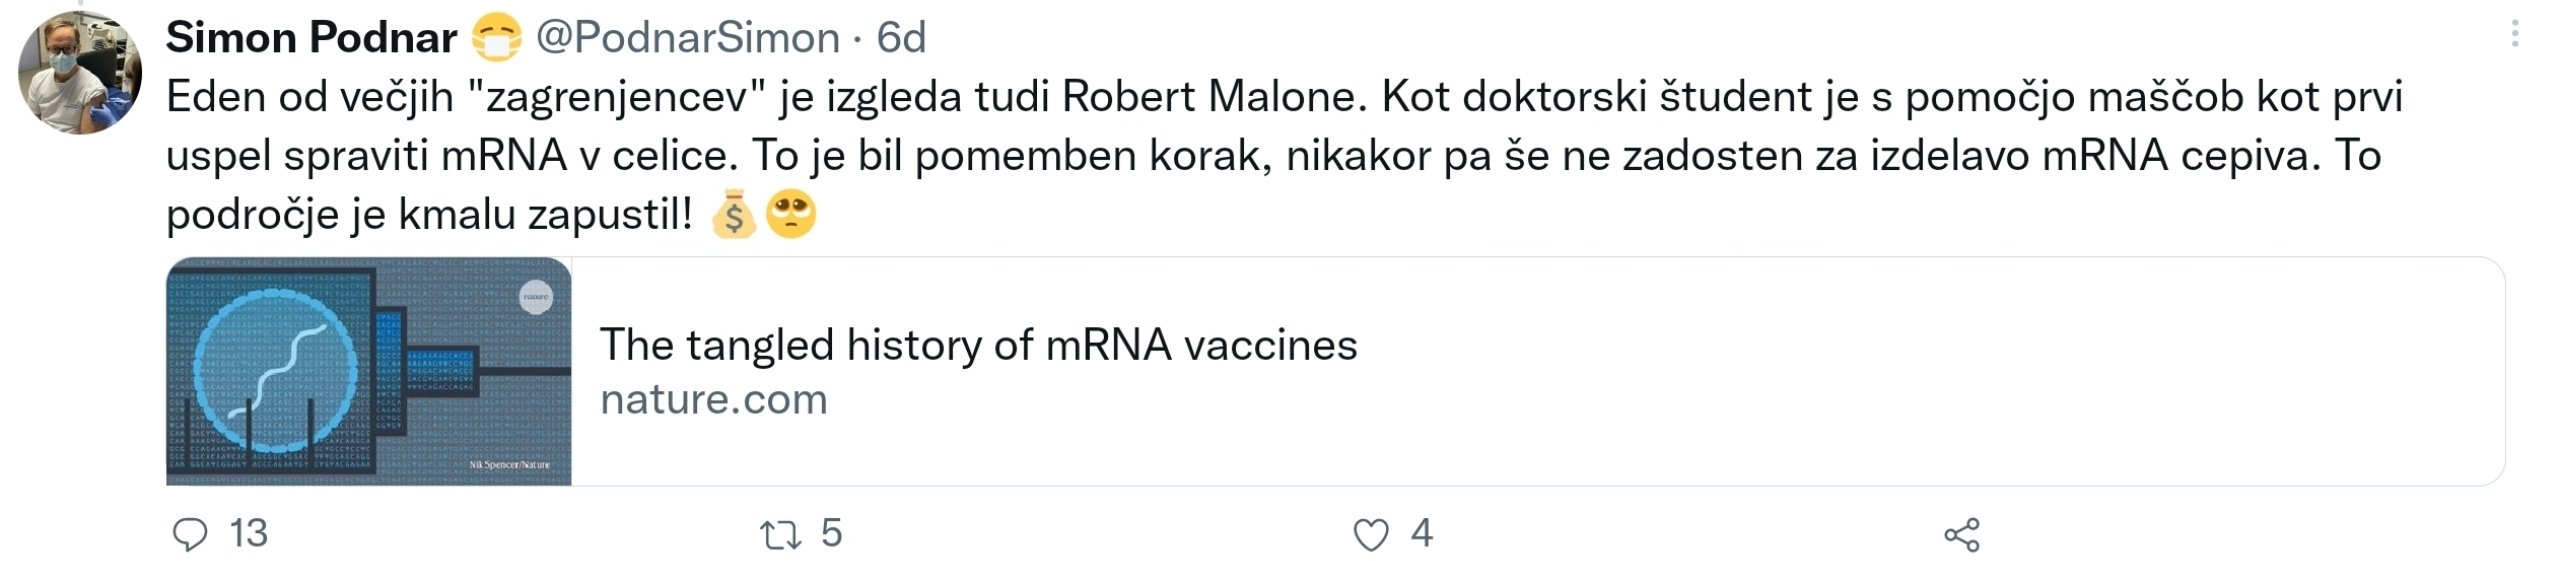Click the money bag emoji in the tweet
Viewport: 2554px width, 561px height.
(x=733, y=214)
